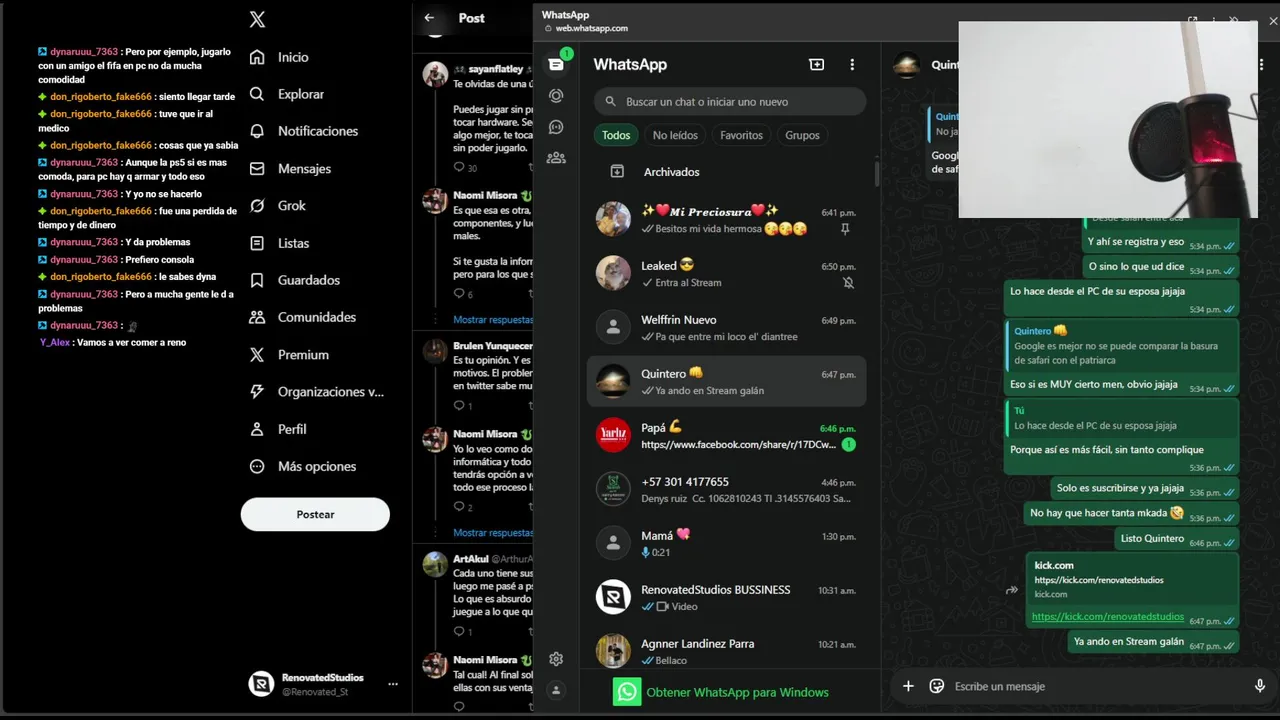Open the +57 301 4177655 chat
Screen dimensions: 1280x720
(x=727, y=490)
